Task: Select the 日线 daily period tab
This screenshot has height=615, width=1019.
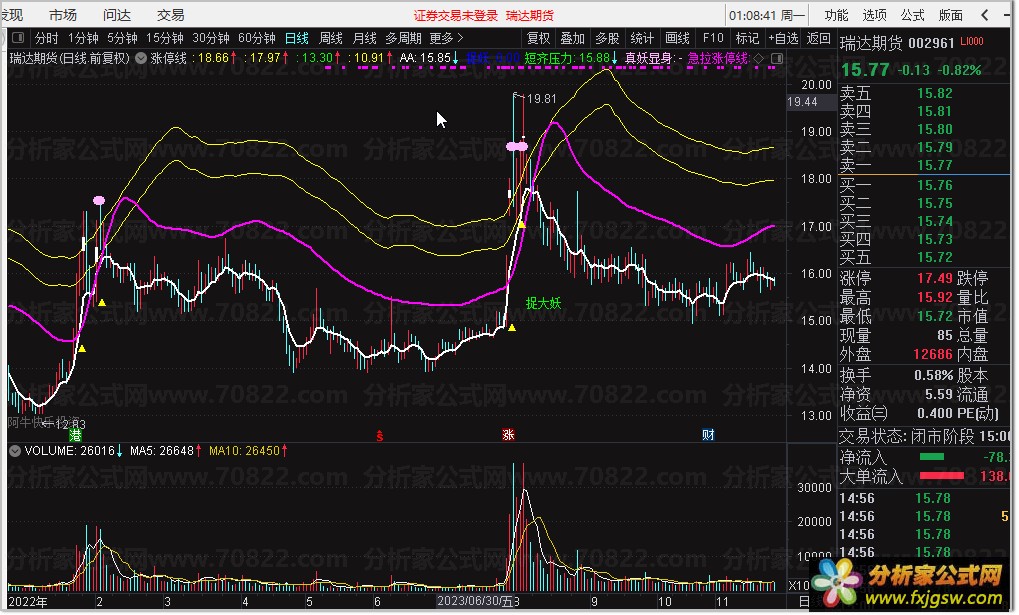Action: click(297, 38)
